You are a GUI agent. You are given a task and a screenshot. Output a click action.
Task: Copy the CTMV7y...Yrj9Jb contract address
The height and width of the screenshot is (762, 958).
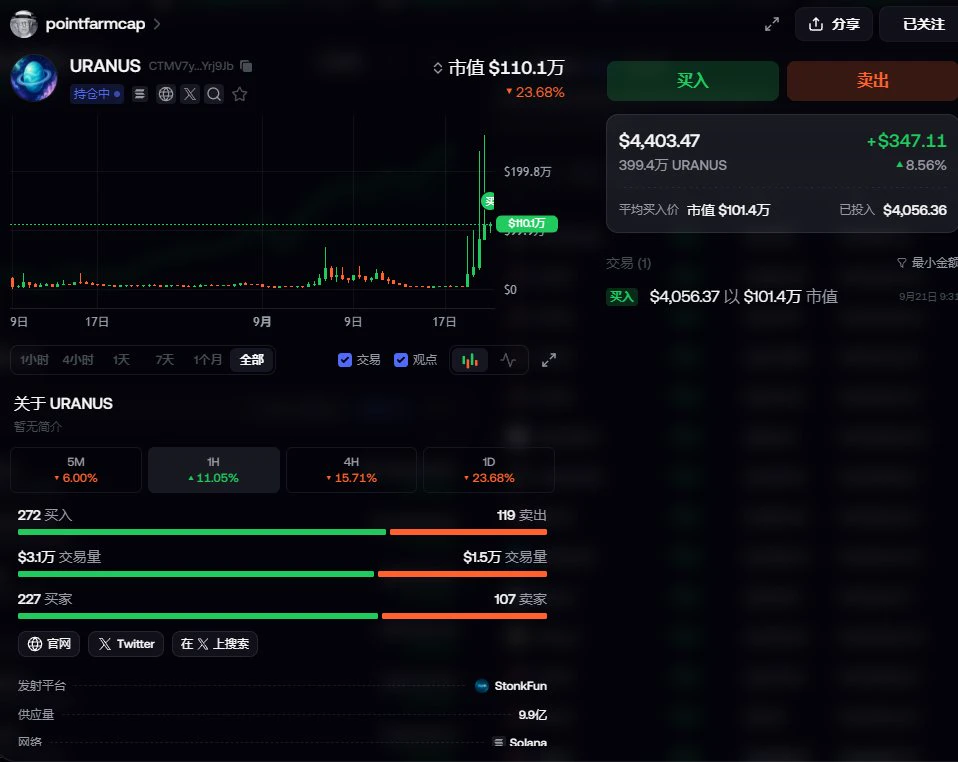(246, 65)
